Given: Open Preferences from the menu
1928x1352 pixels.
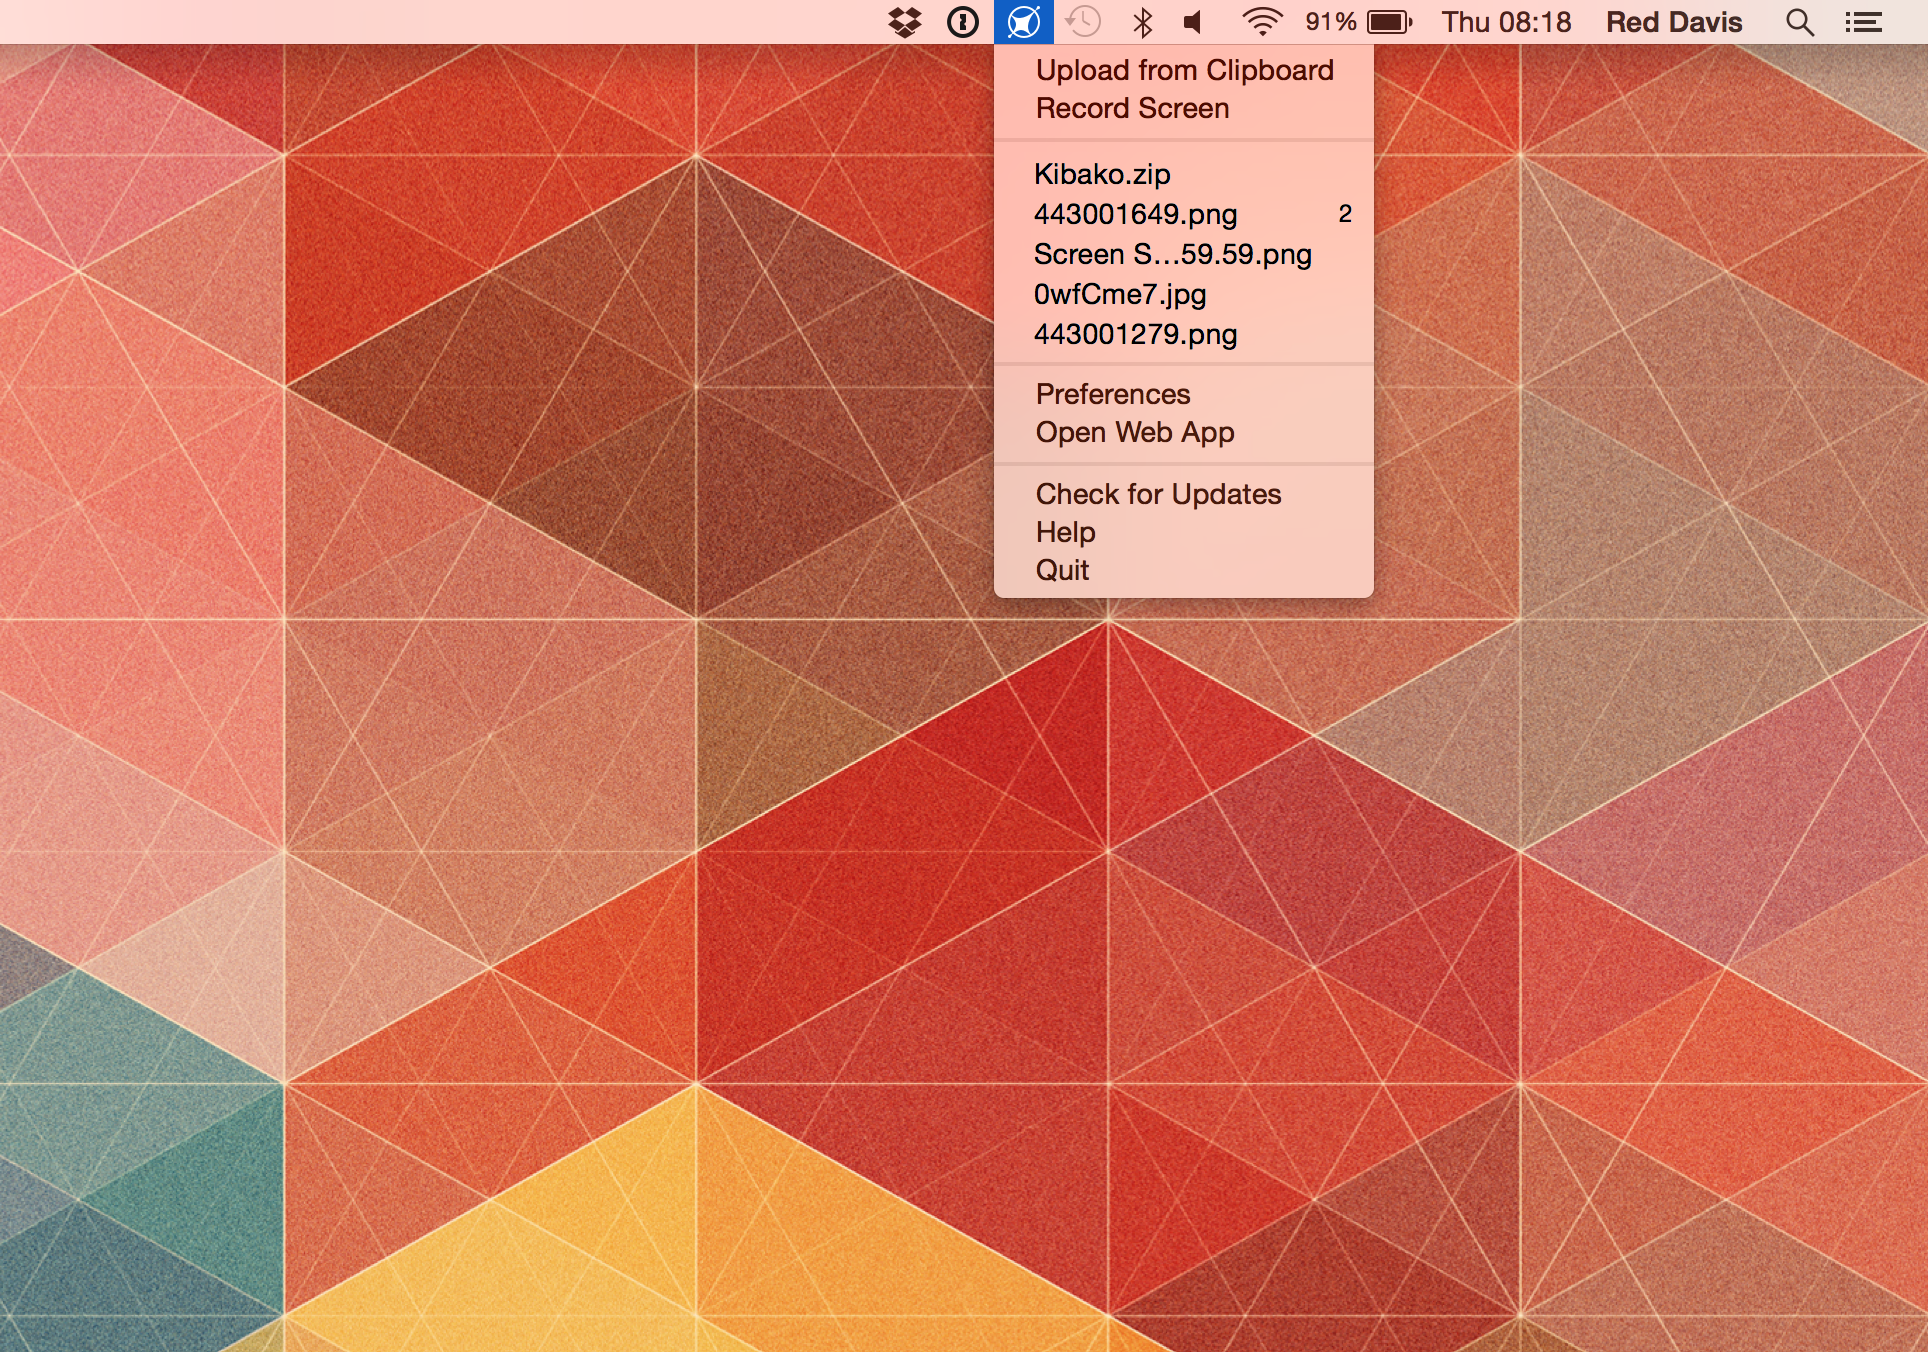Looking at the screenshot, I should click(1113, 394).
